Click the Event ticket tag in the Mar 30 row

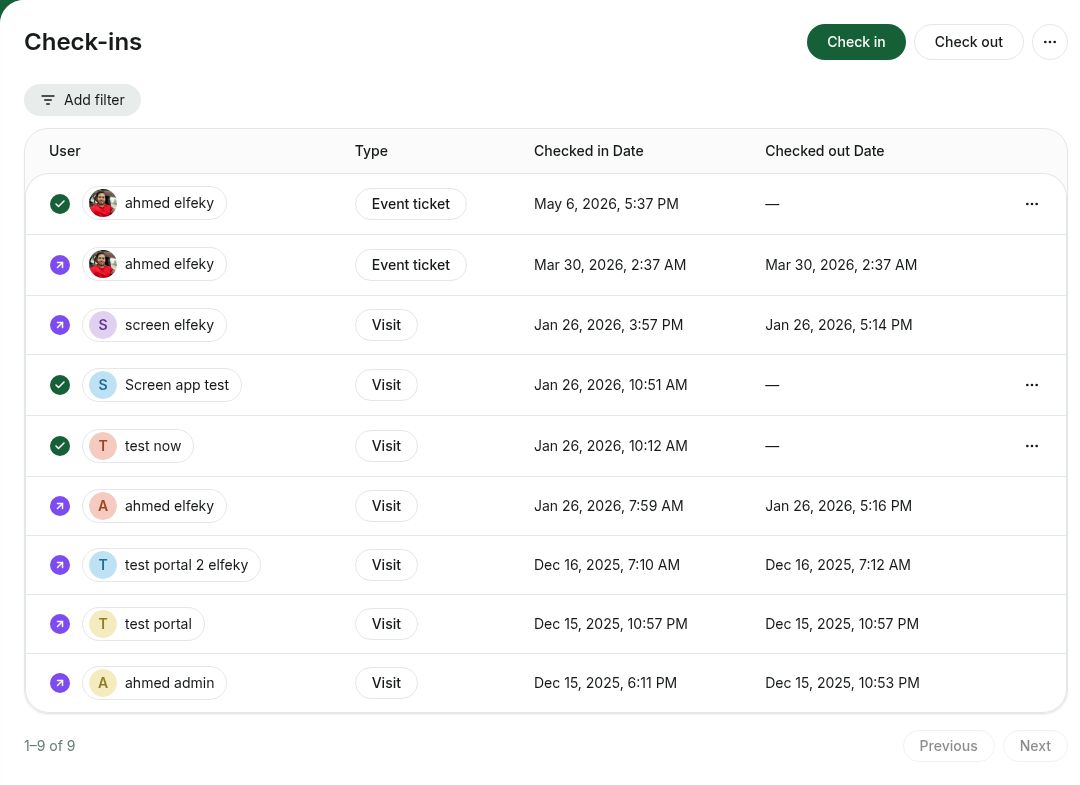pos(411,265)
